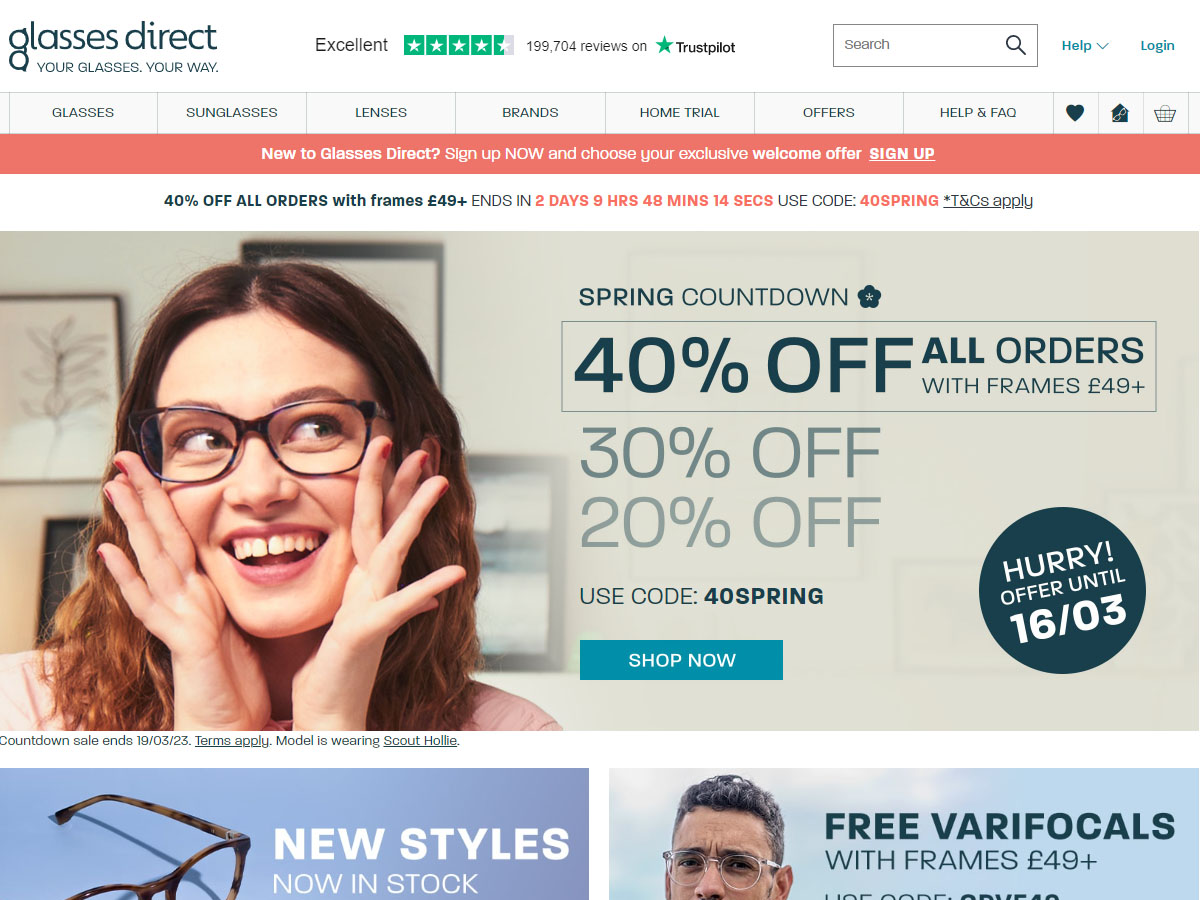This screenshot has height=900, width=1200.
Task: Open the wishlist heart icon
Action: (x=1075, y=113)
